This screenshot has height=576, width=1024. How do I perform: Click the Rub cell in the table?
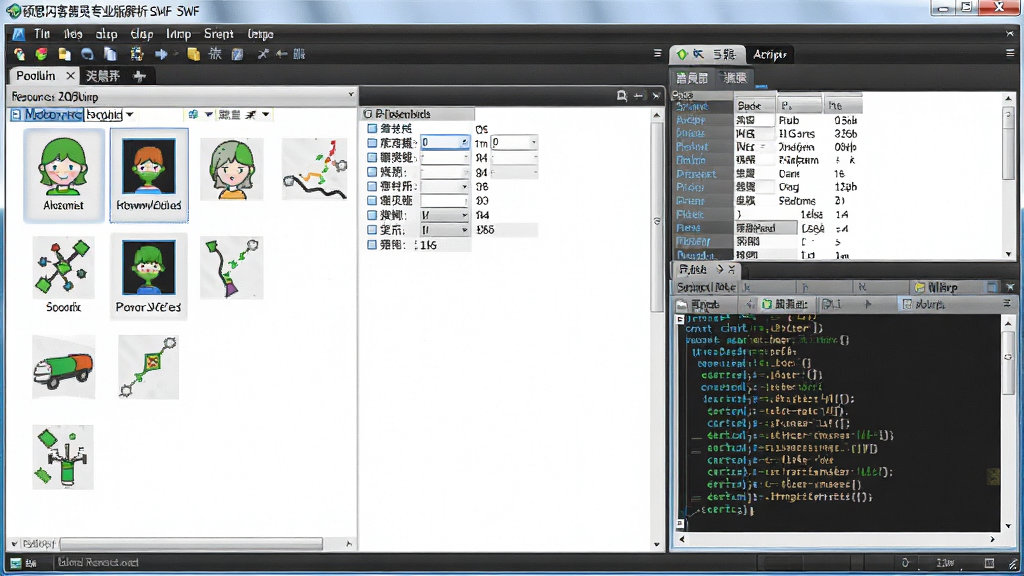pos(789,120)
